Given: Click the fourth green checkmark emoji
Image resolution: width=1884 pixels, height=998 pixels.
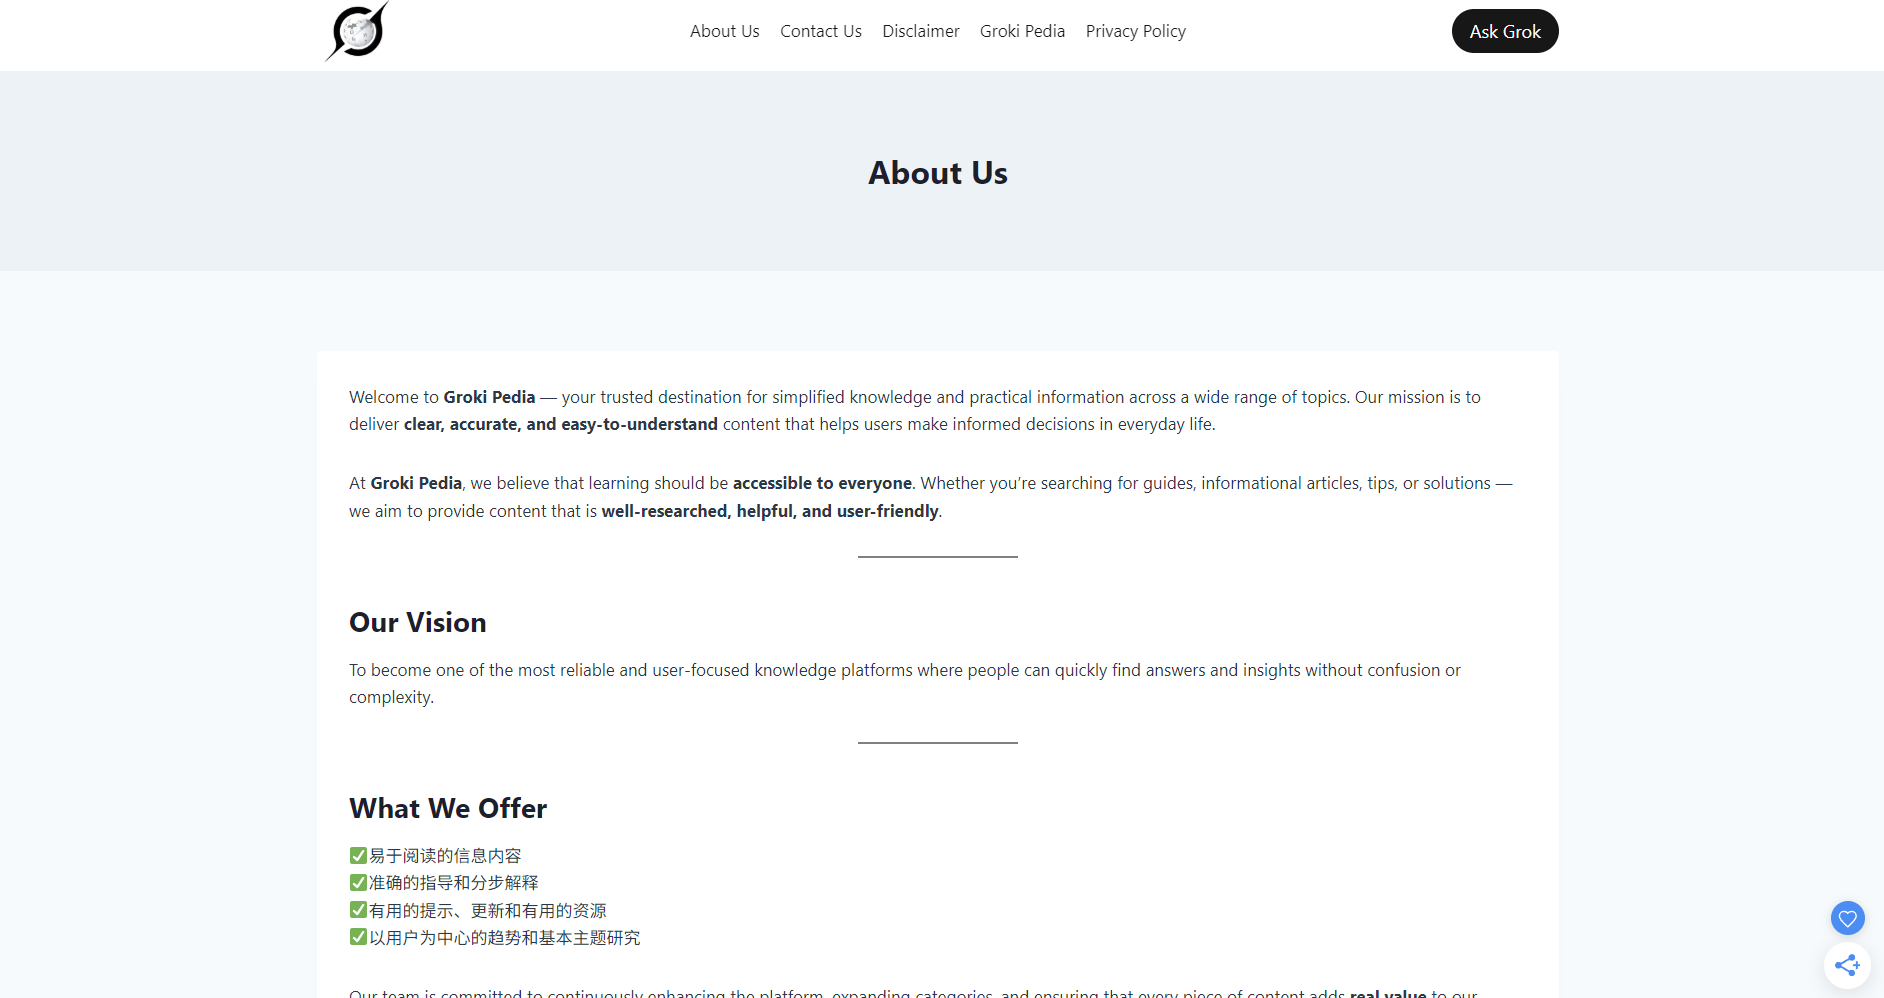Looking at the screenshot, I should pyautogui.click(x=358, y=937).
